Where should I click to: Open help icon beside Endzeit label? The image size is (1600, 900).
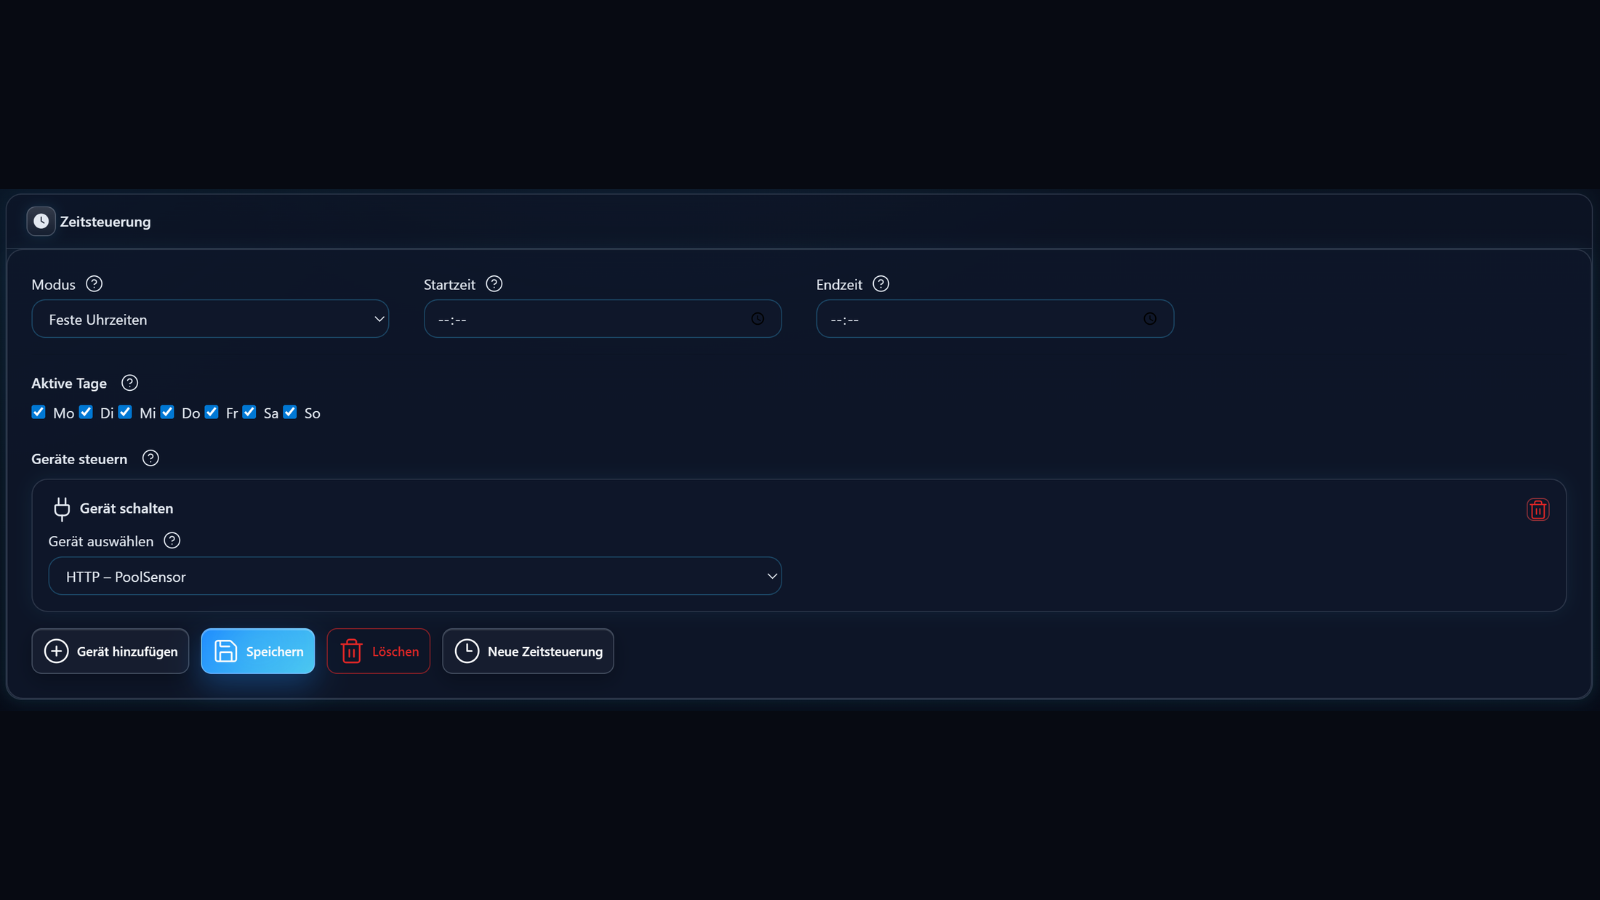(x=881, y=284)
